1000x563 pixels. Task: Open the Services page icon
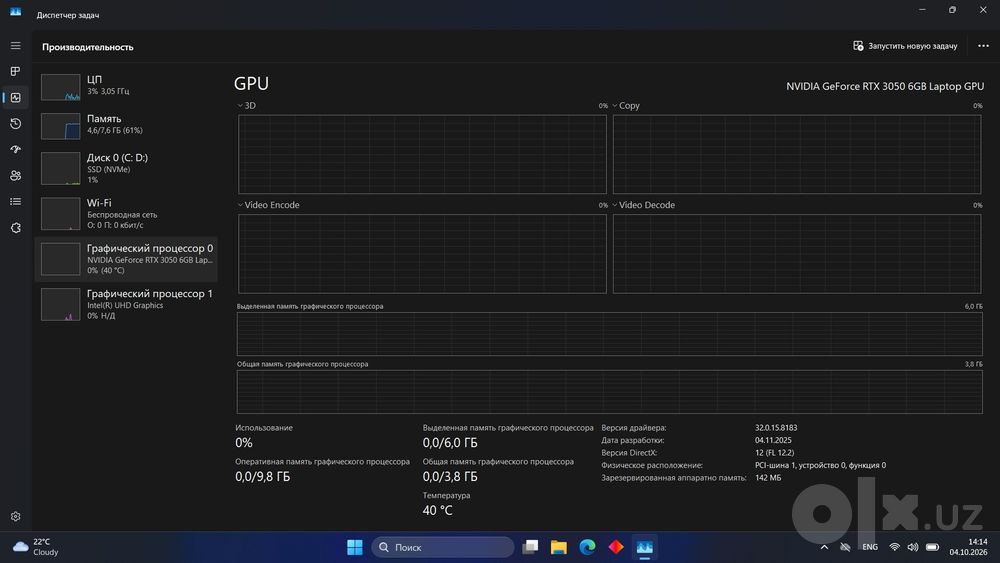coord(15,228)
